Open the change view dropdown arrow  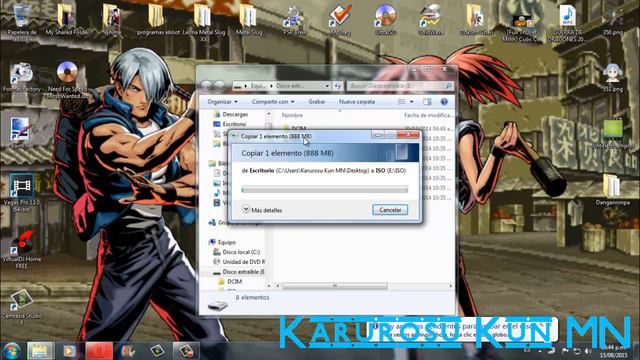(411, 102)
